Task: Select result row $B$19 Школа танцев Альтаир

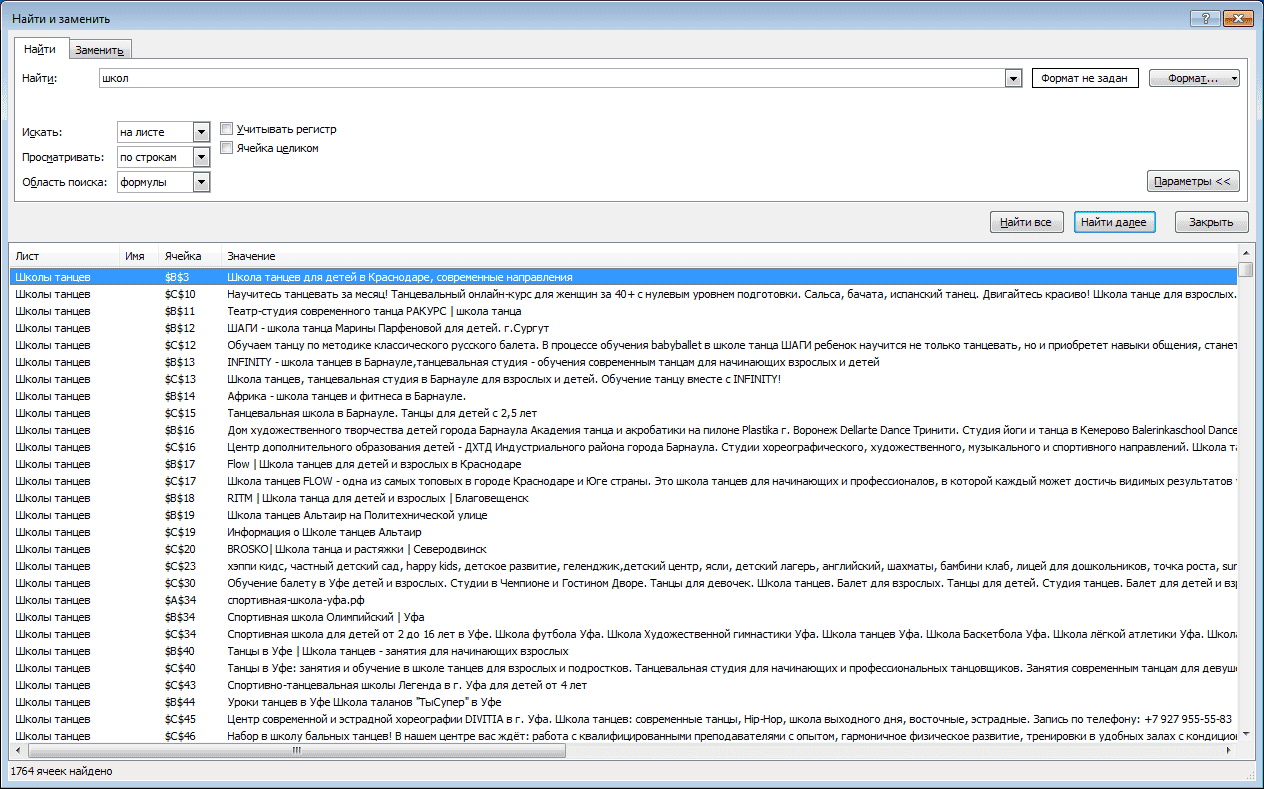Action: click(x=623, y=515)
